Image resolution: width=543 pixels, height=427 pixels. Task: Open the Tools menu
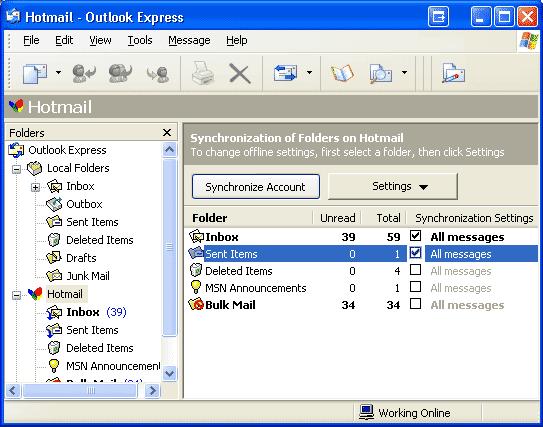140,41
